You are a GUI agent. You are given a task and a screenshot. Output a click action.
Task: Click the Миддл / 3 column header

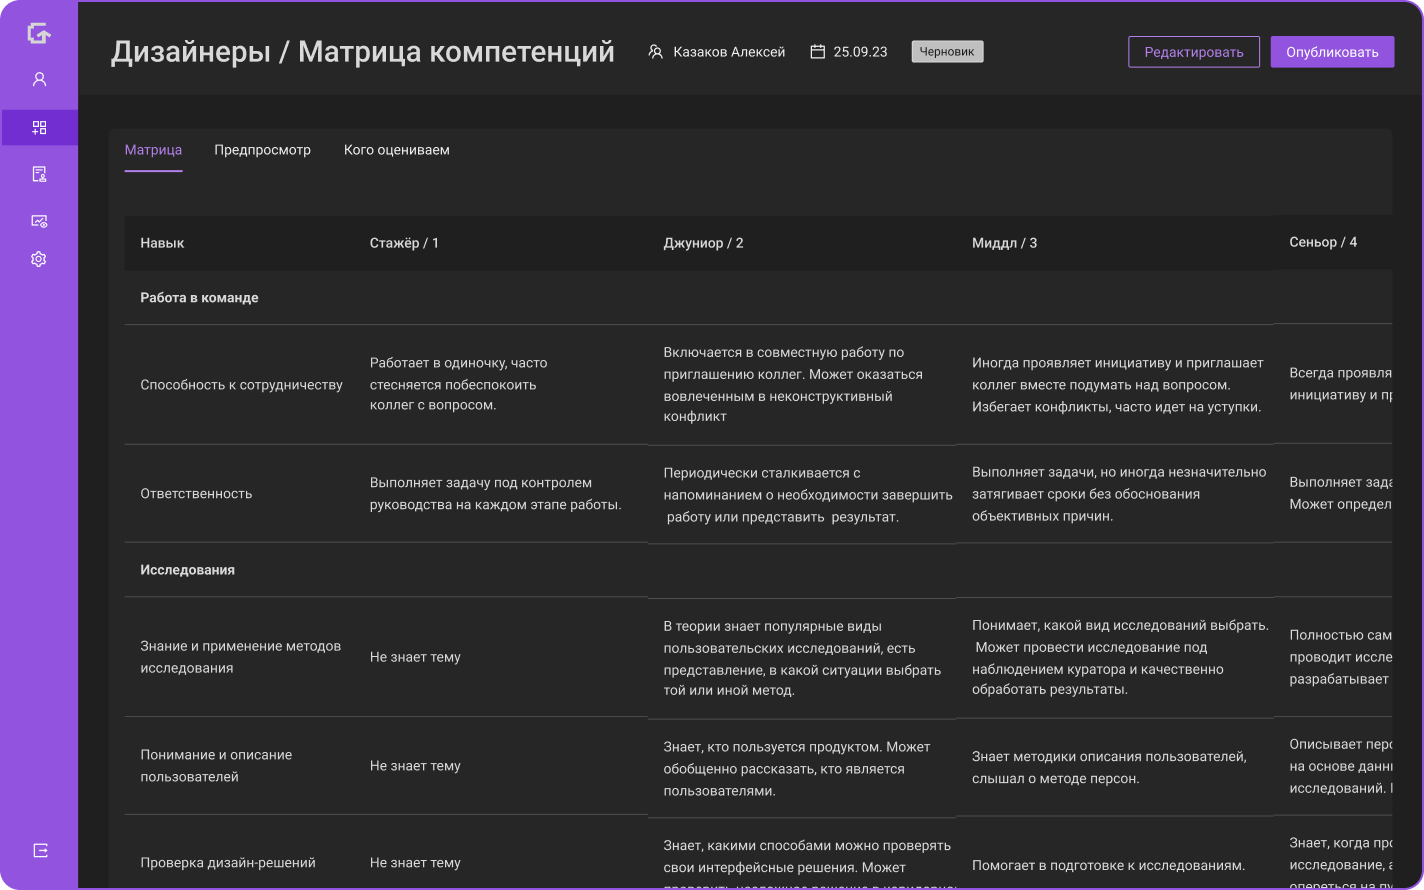point(1004,243)
